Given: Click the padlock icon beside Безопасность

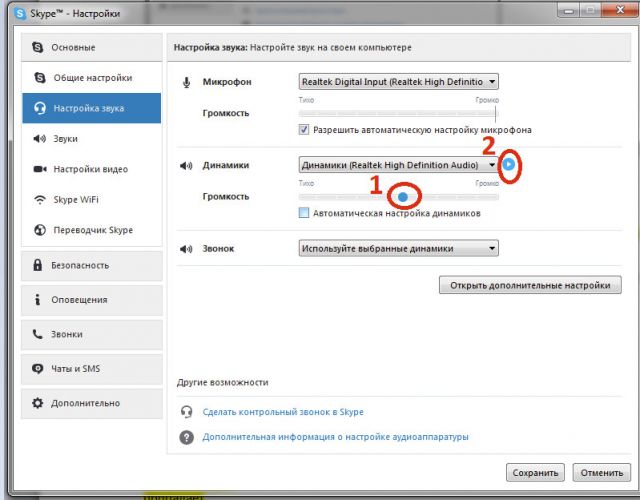Looking at the screenshot, I should coord(38,265).
